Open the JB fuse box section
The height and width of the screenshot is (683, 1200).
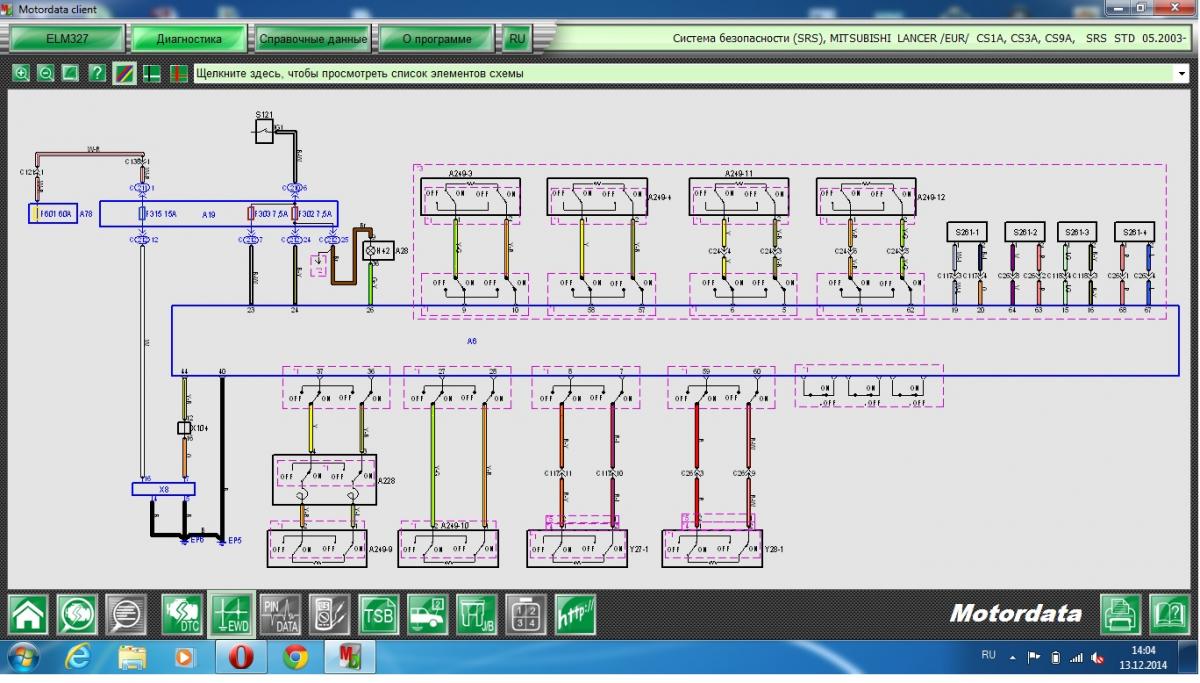[x=477, y=614]
